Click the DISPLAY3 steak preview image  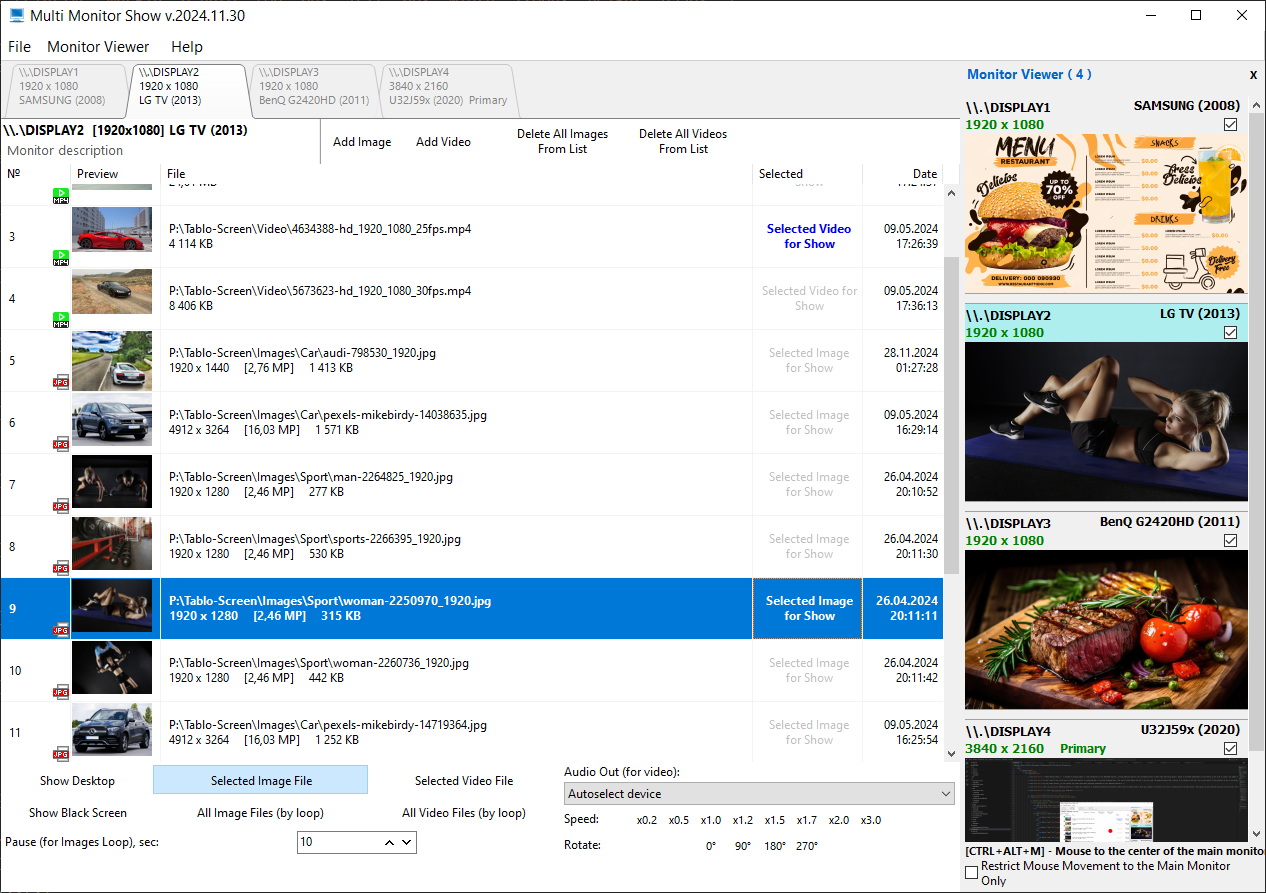coord(1106,629)
